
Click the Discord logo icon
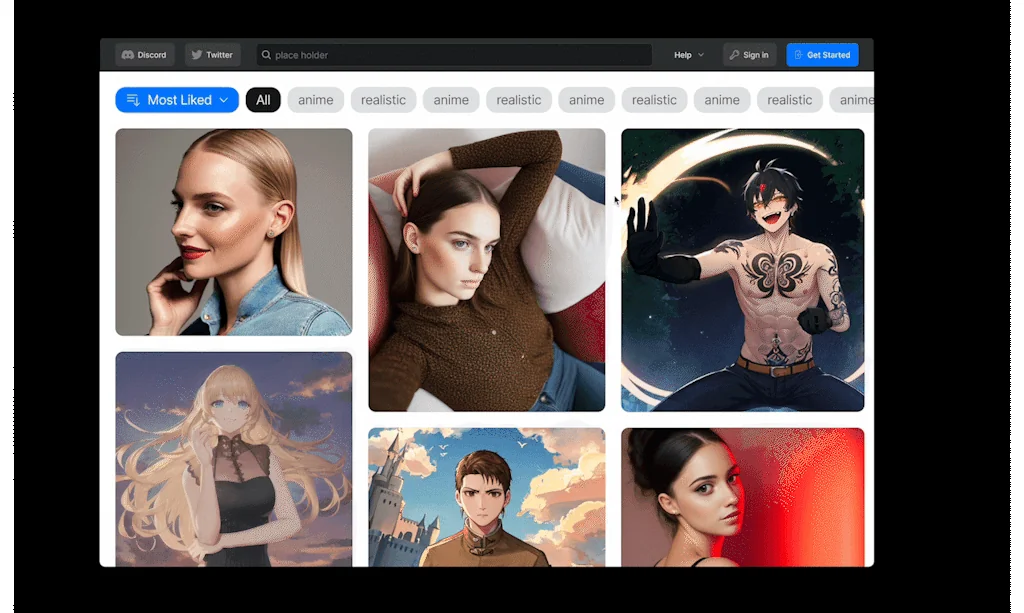tap(128, 55)
